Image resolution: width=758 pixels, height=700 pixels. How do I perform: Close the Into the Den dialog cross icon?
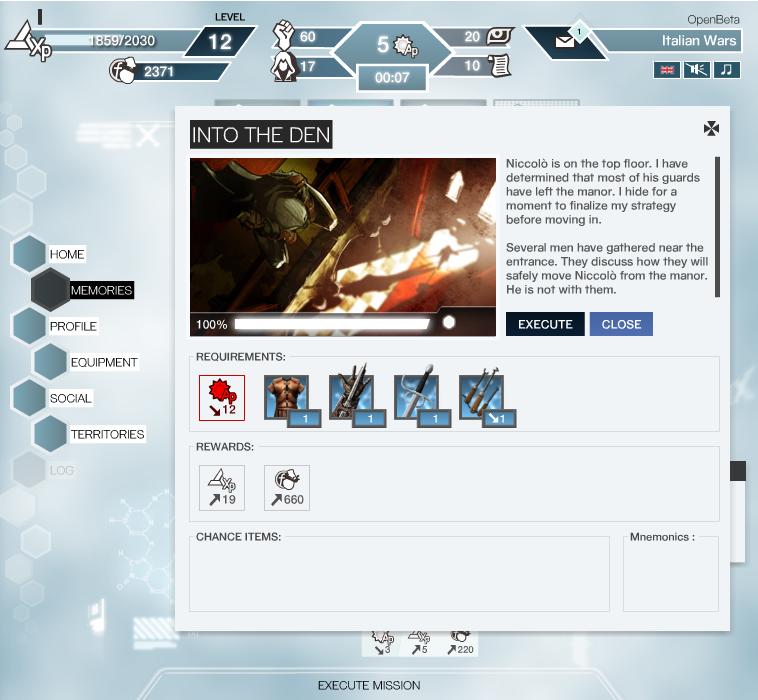pos(711,129)
